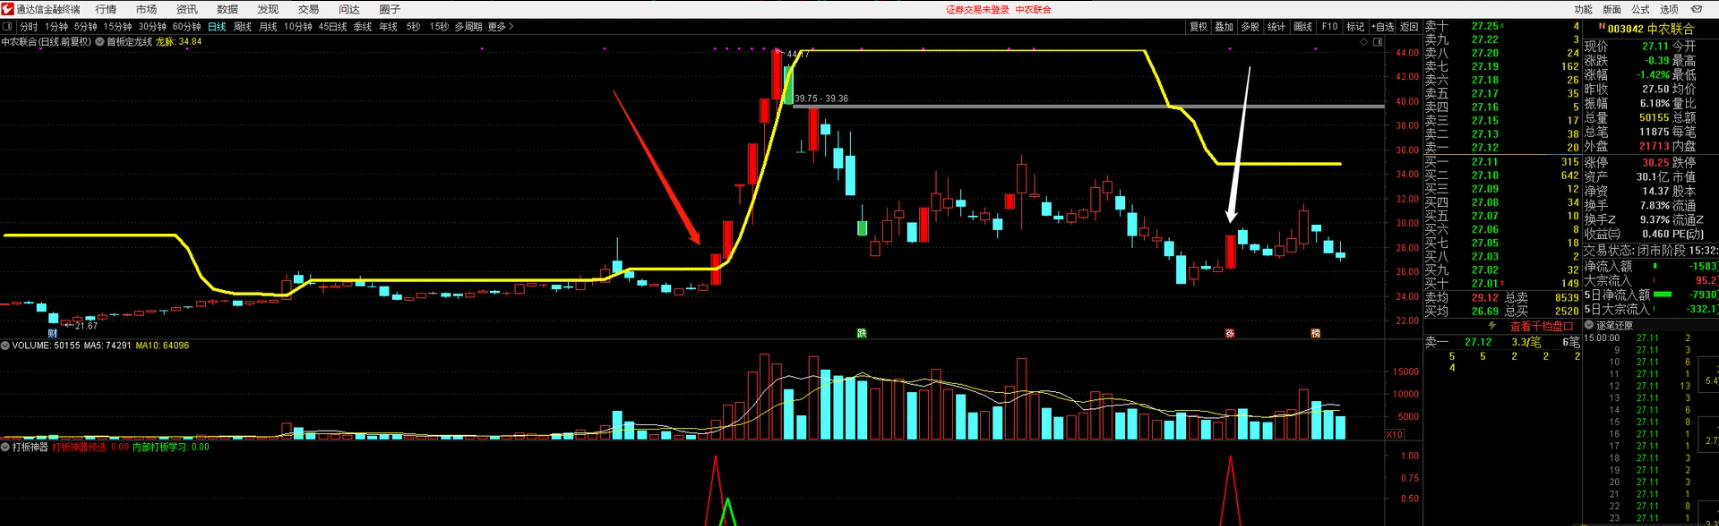
Task: Click the 财 marker icon under the chart
Action: click(x=52, y=333)
